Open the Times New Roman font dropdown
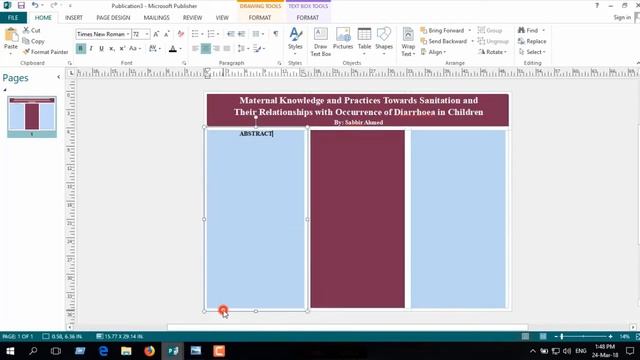Viewport: 640px width, 360px height. [x=128, y=34]
